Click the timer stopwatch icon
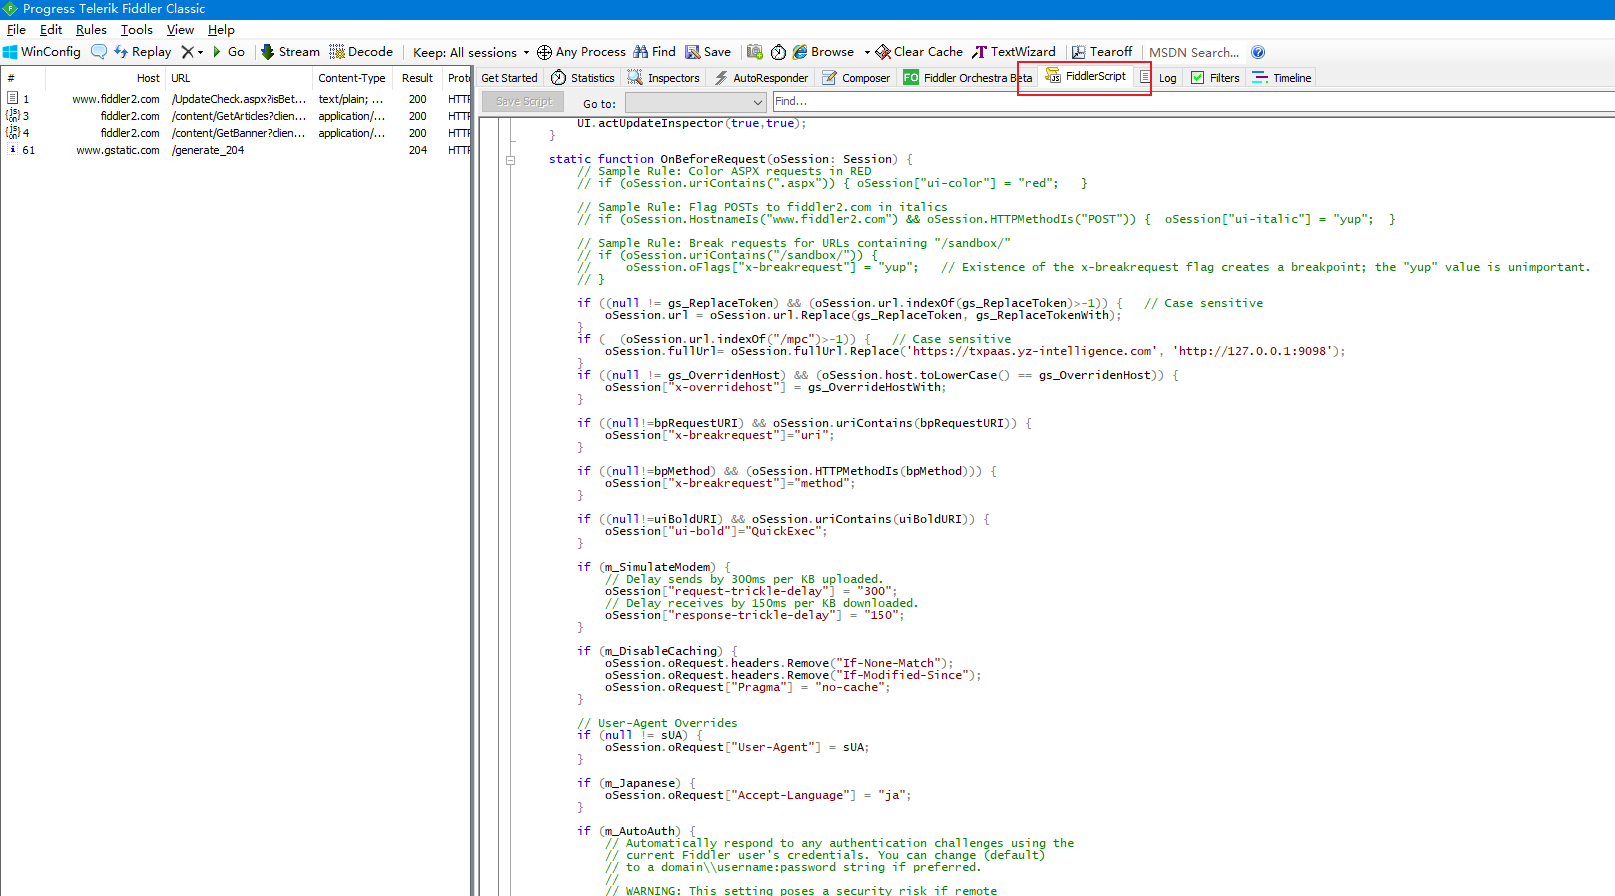 point(778,52)
